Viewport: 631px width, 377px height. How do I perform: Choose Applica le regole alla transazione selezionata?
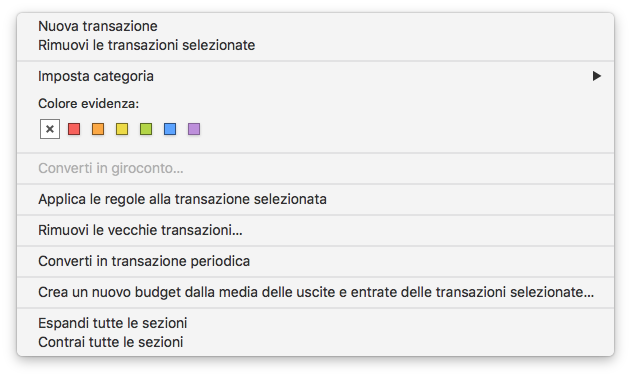(316, 199)
